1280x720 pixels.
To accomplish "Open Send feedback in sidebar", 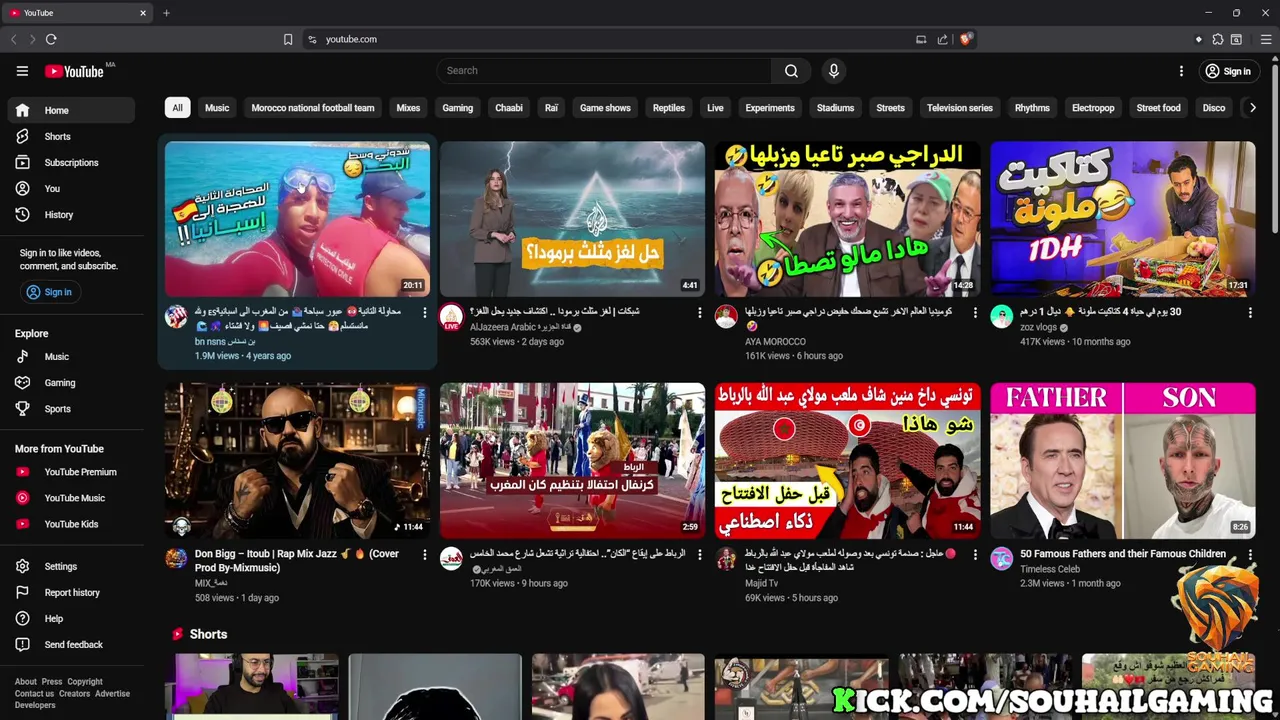I will (x=71, y=644).
